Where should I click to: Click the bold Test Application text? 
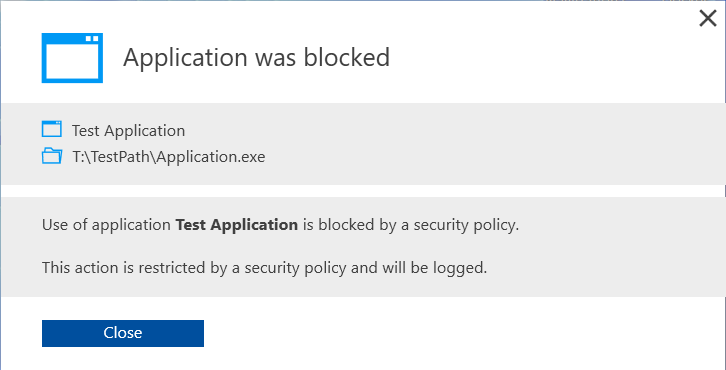(237, 225)
